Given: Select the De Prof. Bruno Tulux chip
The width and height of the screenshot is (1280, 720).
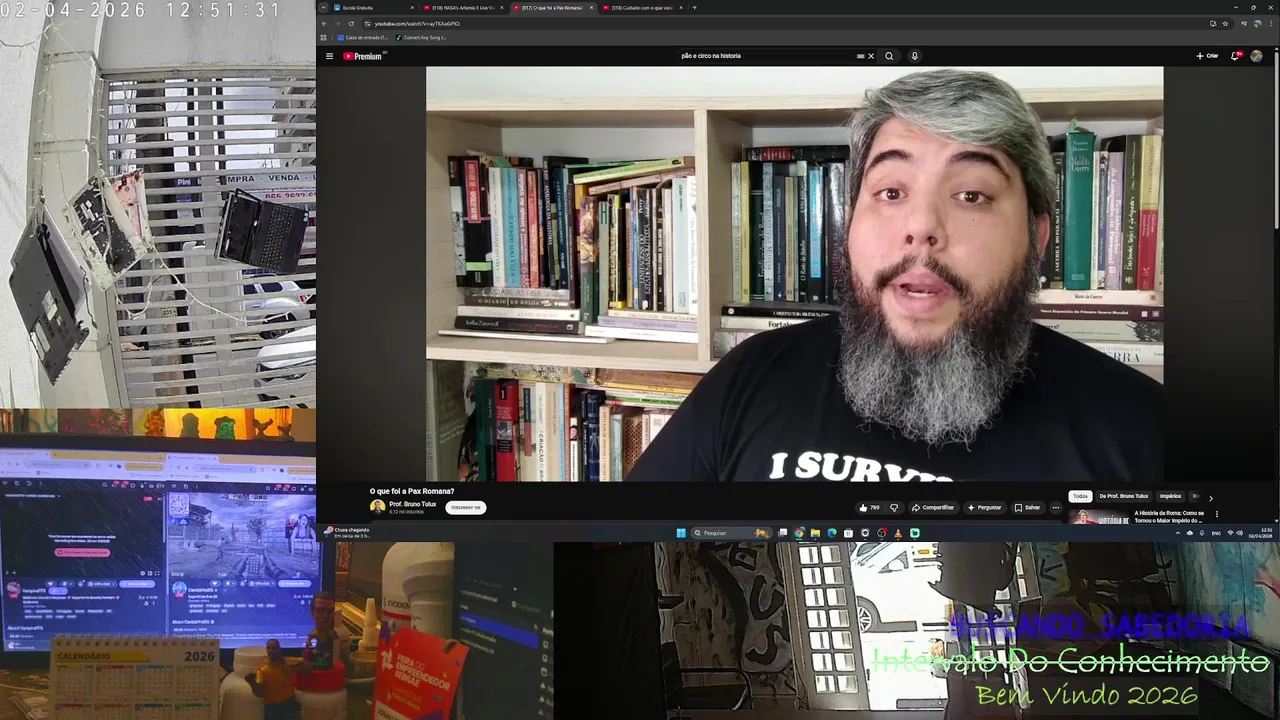Looking at the screenshot, I should (x=1124, y=496).
